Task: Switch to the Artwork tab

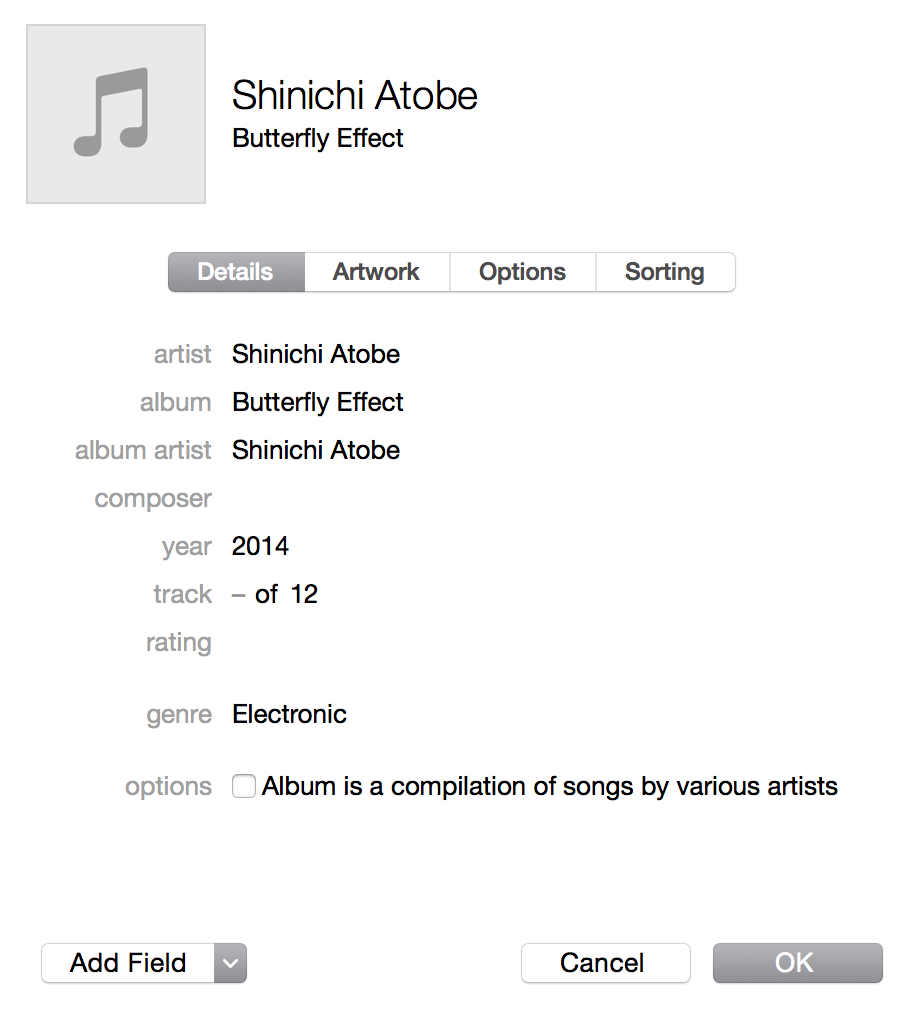Action: (x=377, y=272)
